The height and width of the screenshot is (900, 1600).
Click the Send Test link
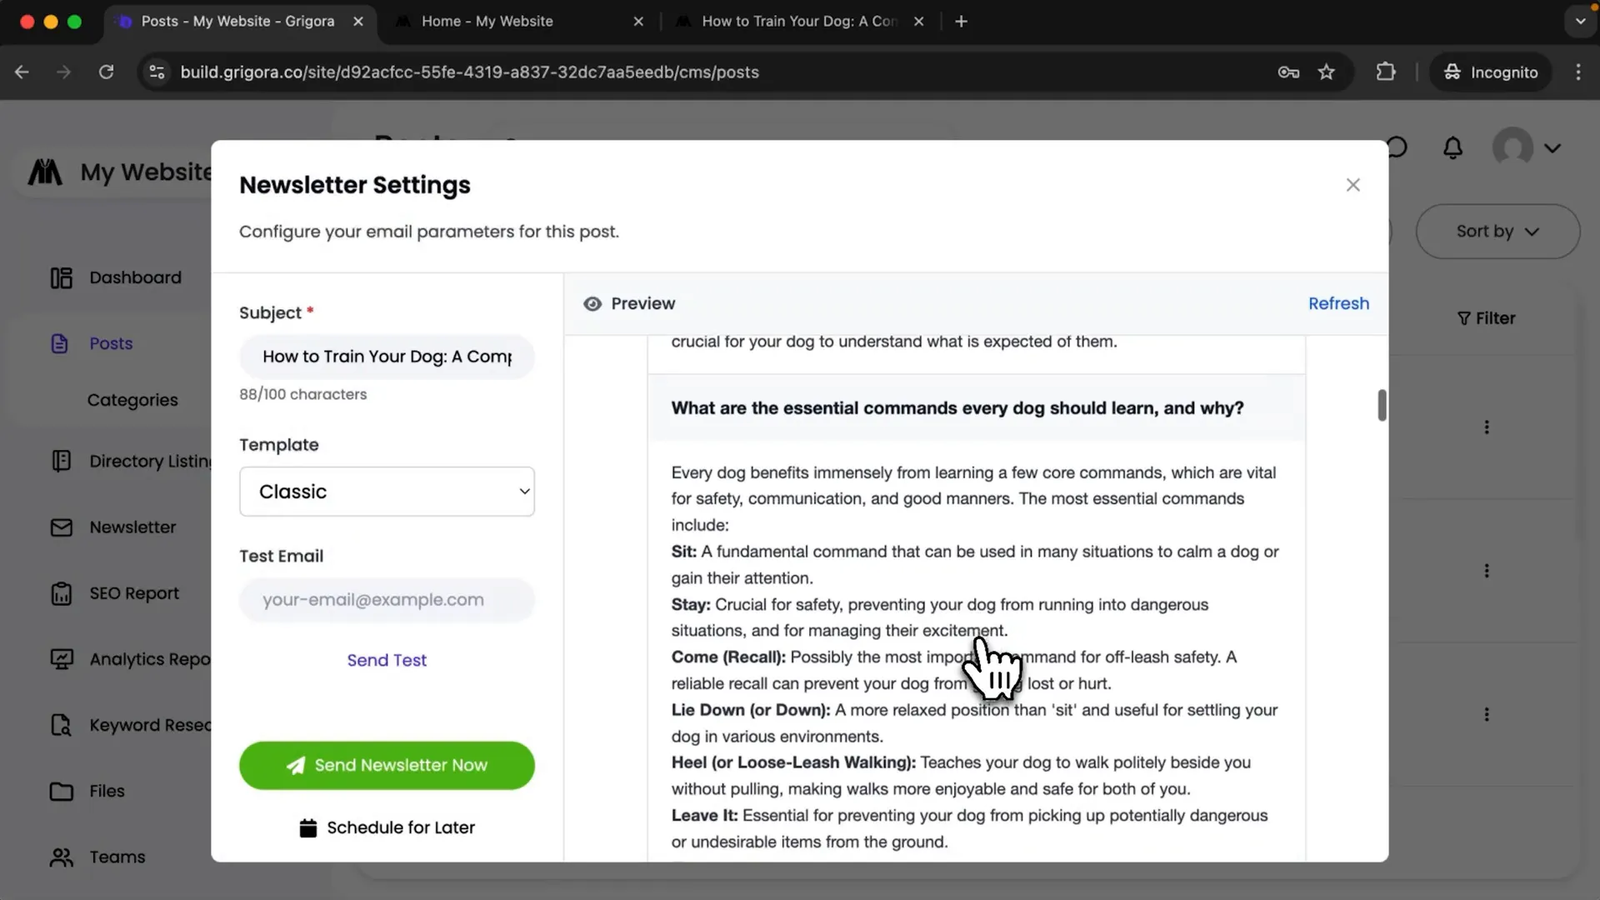pyautogui.click(x=386, y=659)
